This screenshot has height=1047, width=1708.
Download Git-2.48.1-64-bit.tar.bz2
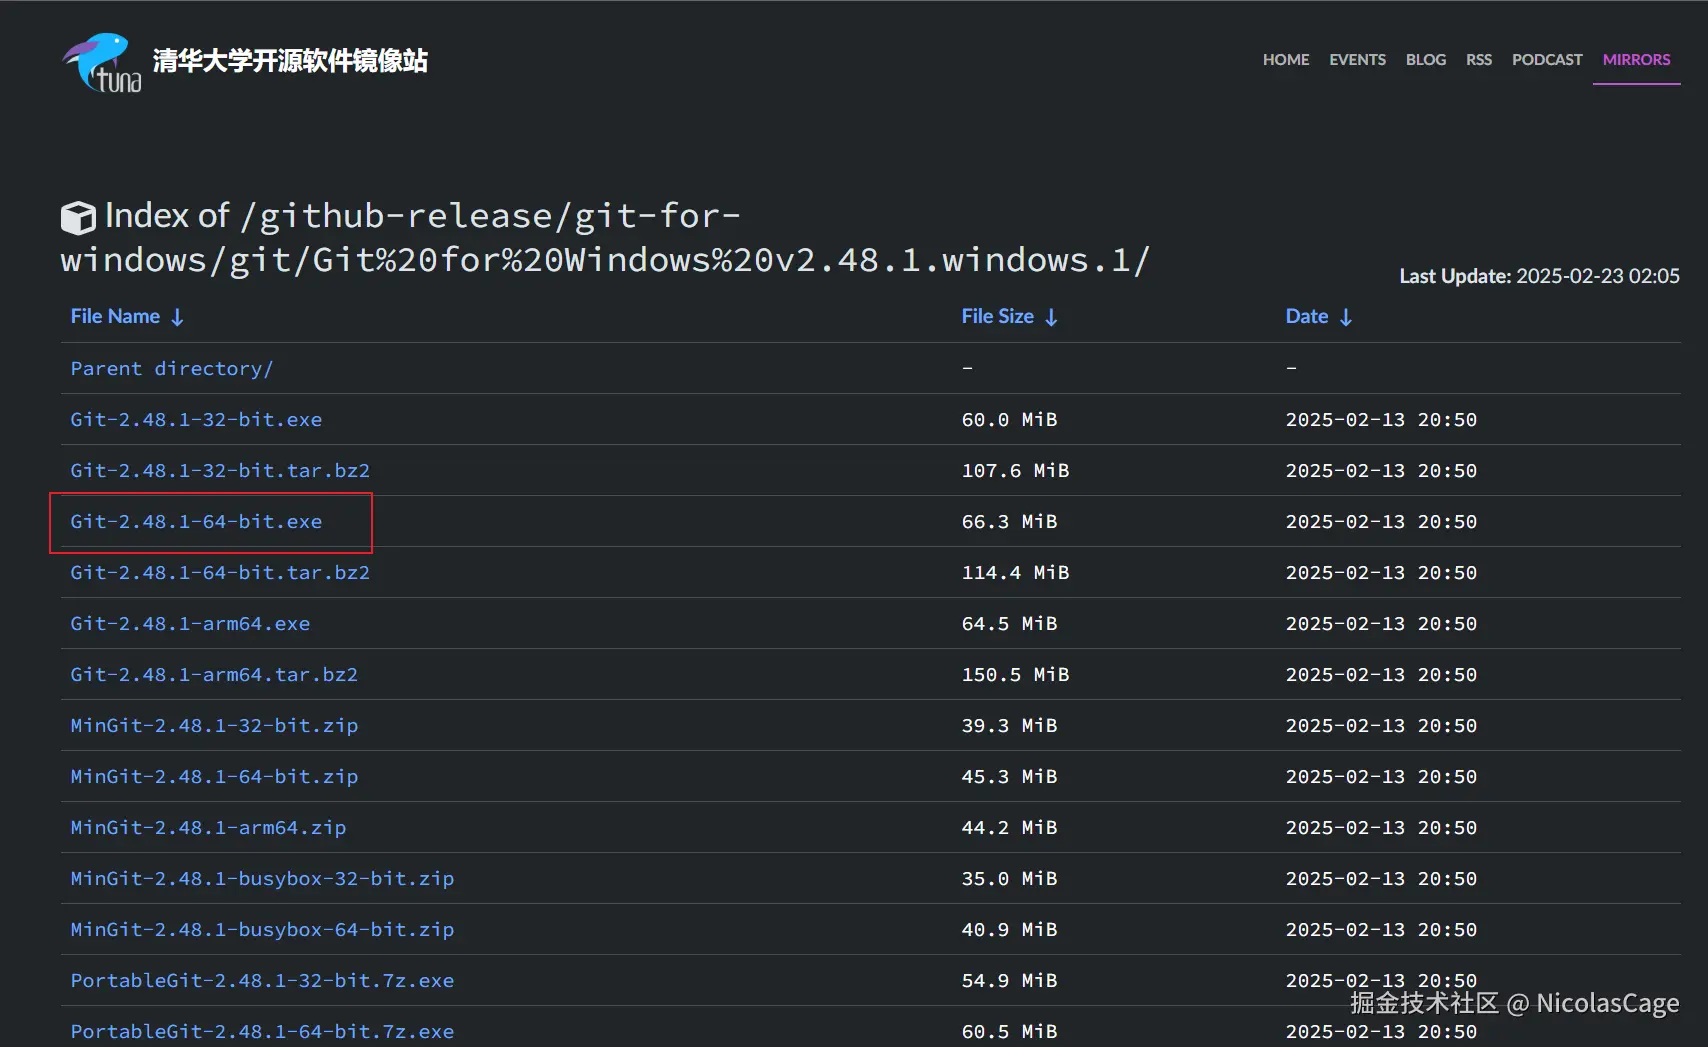(220, 573)
